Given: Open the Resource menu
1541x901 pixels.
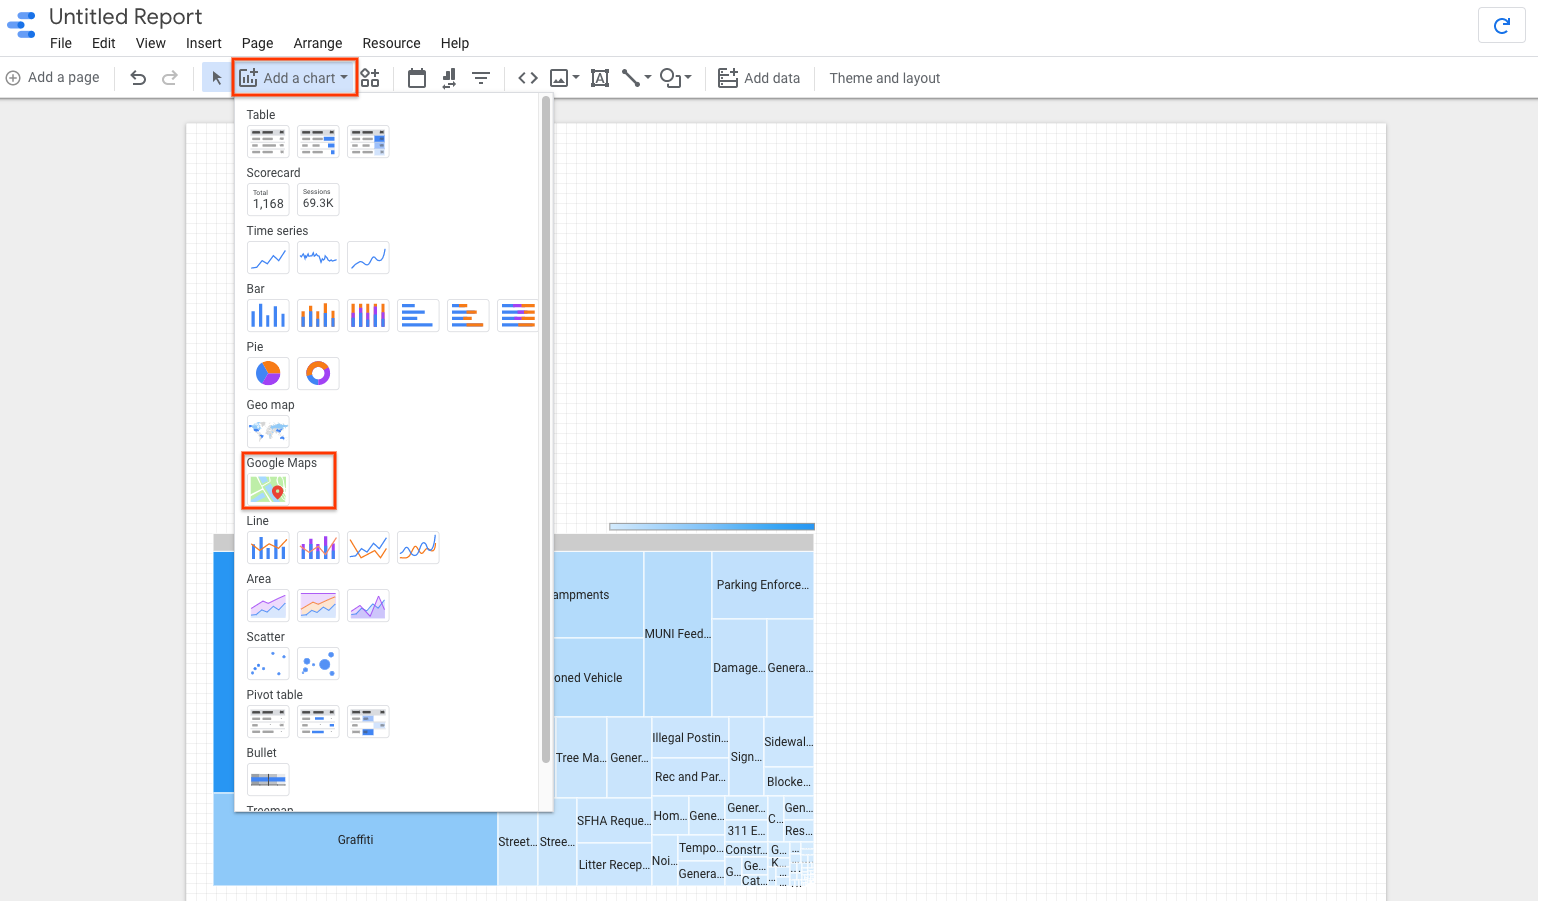Looking at the screenshot, I should 391,43.
